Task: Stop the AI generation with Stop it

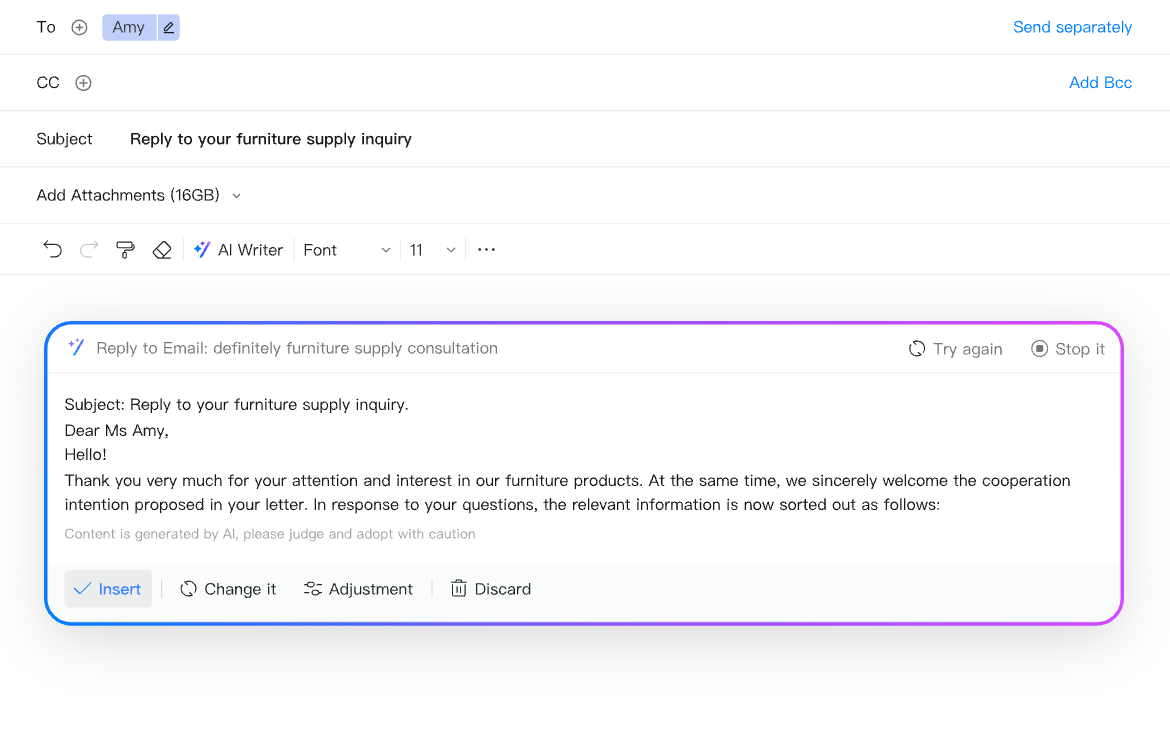Action: tap(1068, 349)
